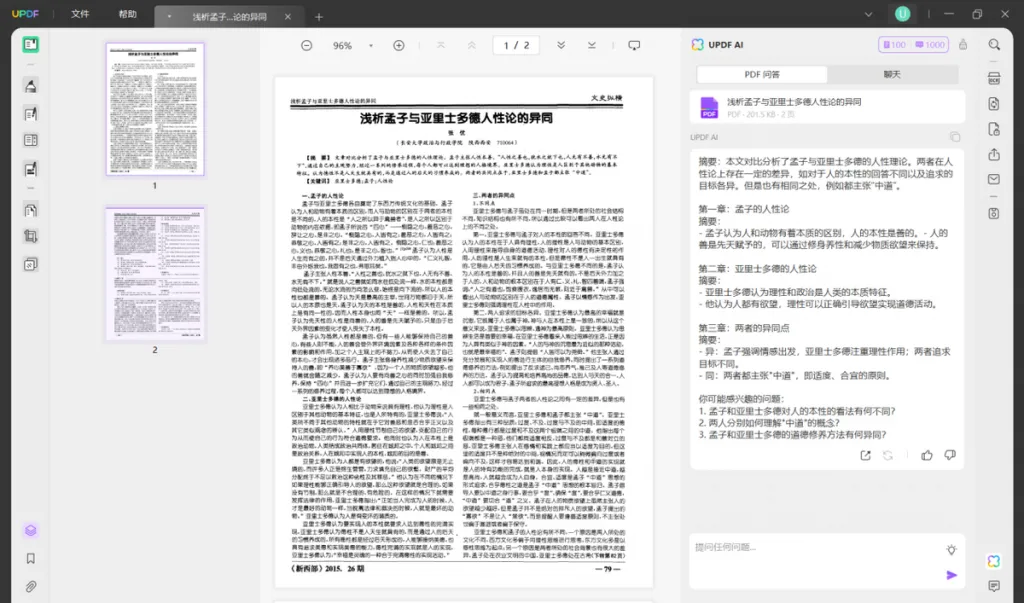Share this file with others

click(x=994, y=154)
